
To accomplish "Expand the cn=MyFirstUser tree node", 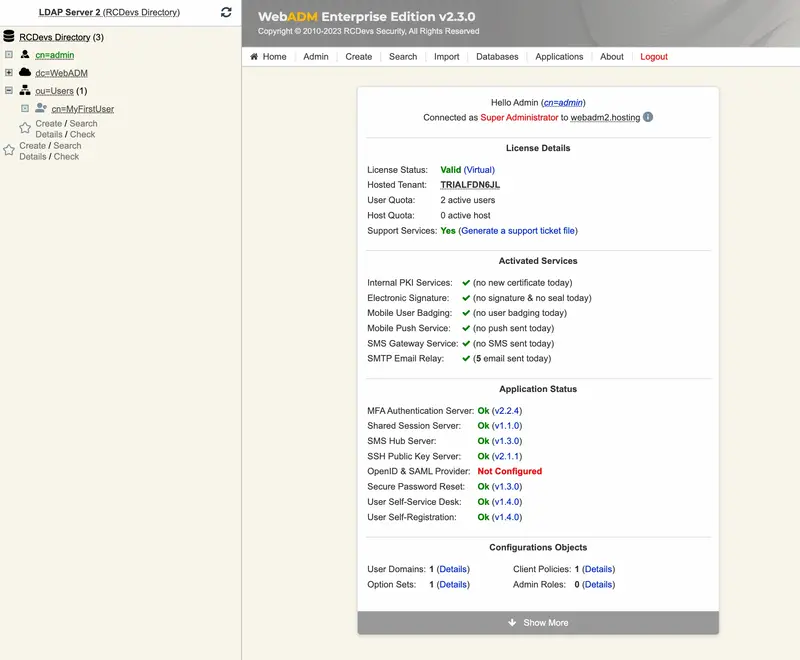I will [24, 108].
